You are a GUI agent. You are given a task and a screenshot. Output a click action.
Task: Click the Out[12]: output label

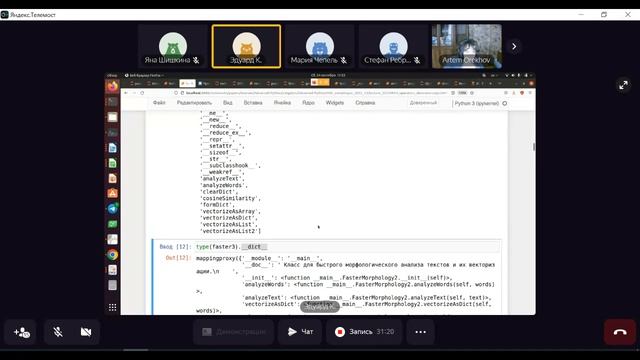tap(178, 258)
